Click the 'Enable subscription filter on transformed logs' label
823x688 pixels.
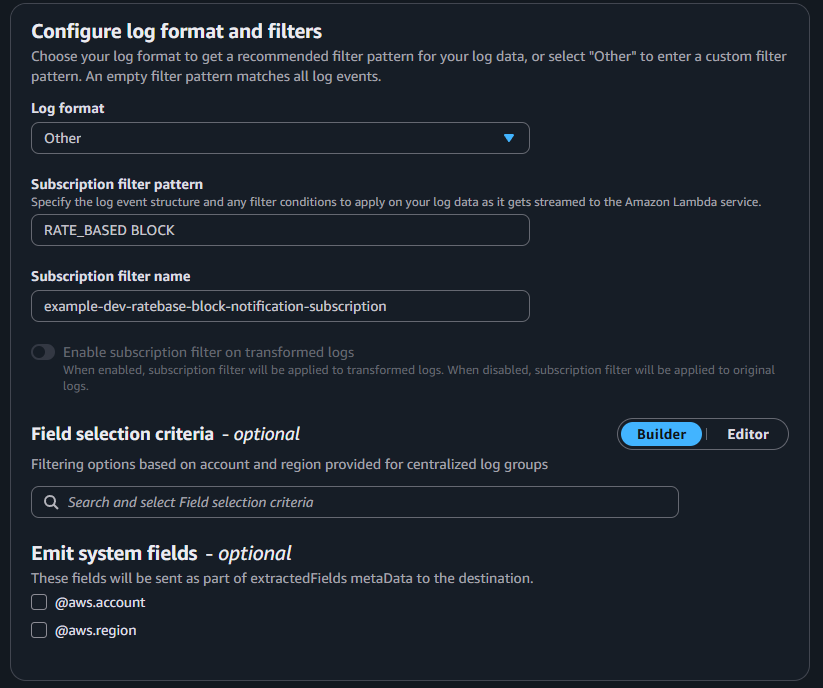pyautogui.click(x=208, y=352)
